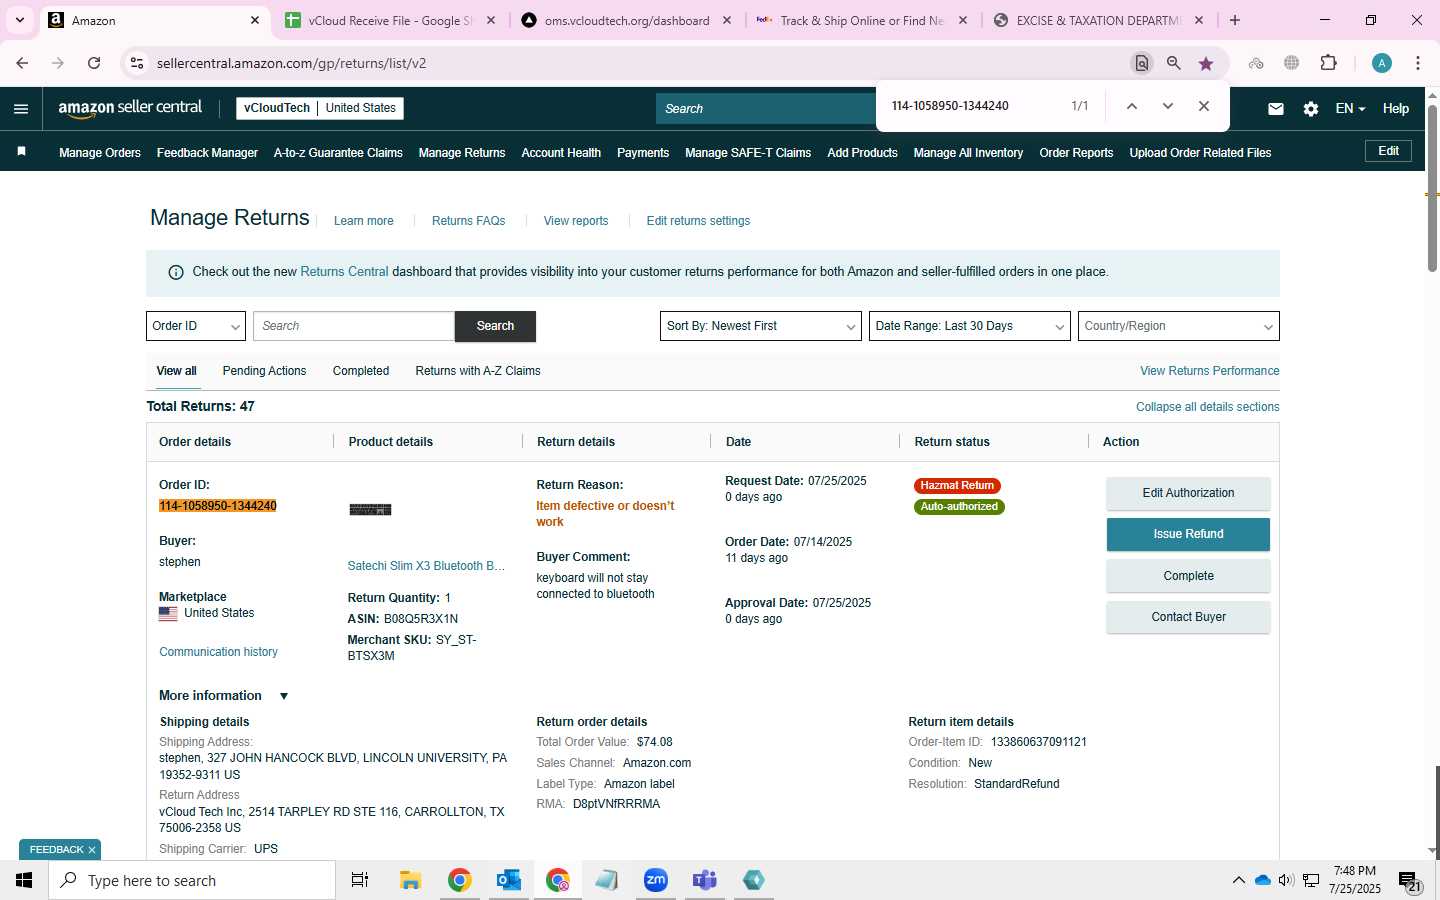Switch to the Pending Actions tab

[264, 371]
